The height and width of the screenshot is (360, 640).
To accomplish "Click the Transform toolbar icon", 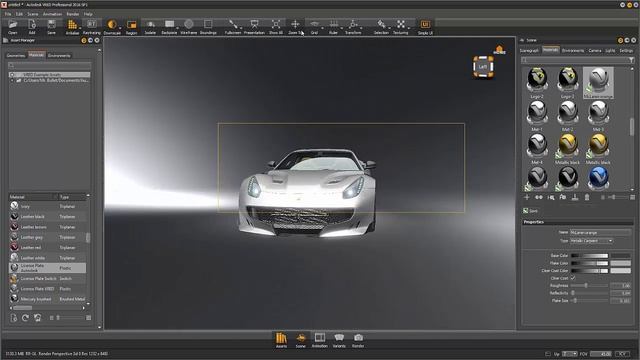I will click(x=353, y=24).
